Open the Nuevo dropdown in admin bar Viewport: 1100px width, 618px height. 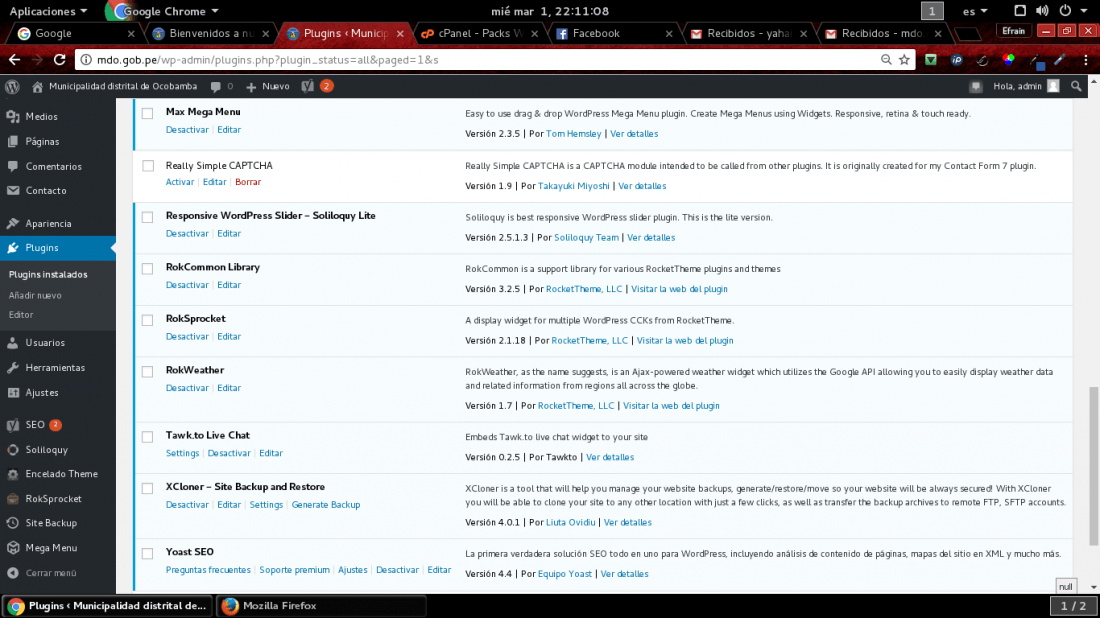pyautogui.click(x=267, y=86)
